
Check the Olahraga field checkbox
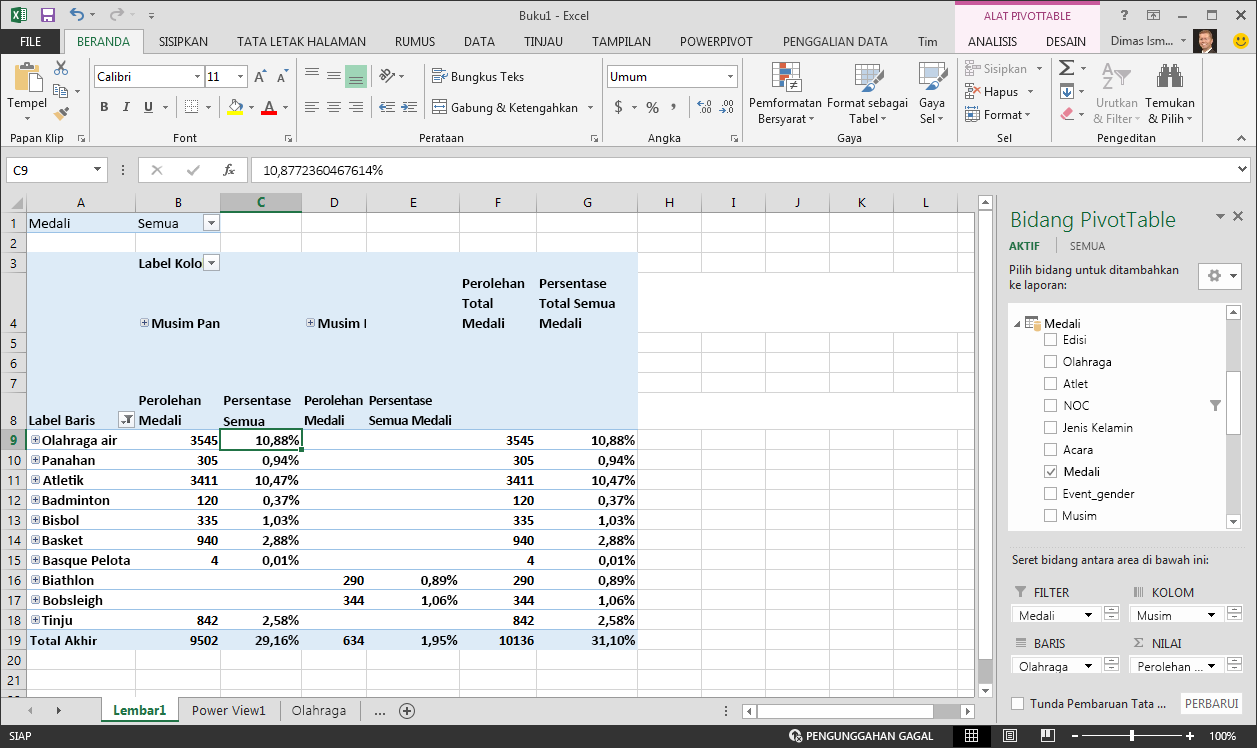click(1050, 362)
